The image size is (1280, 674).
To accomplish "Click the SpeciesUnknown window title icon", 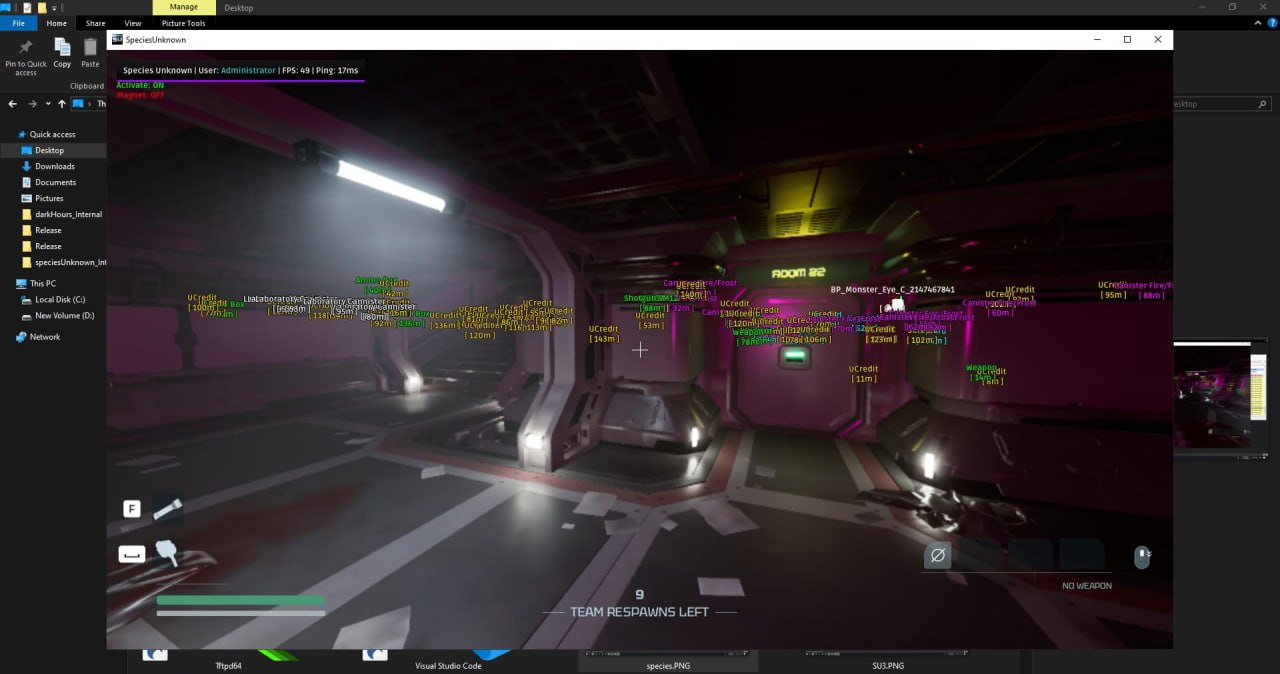I will click(117, 40).
